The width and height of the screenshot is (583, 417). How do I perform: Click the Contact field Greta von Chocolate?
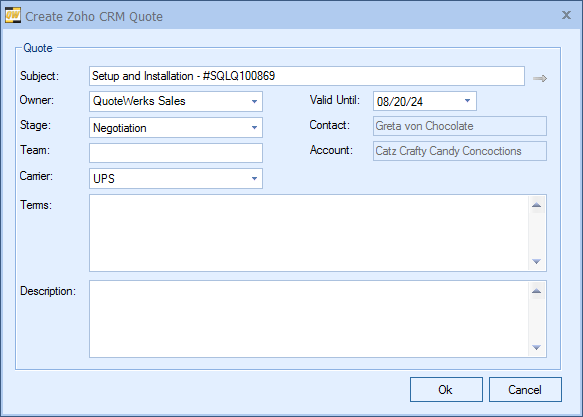(460, 126)
